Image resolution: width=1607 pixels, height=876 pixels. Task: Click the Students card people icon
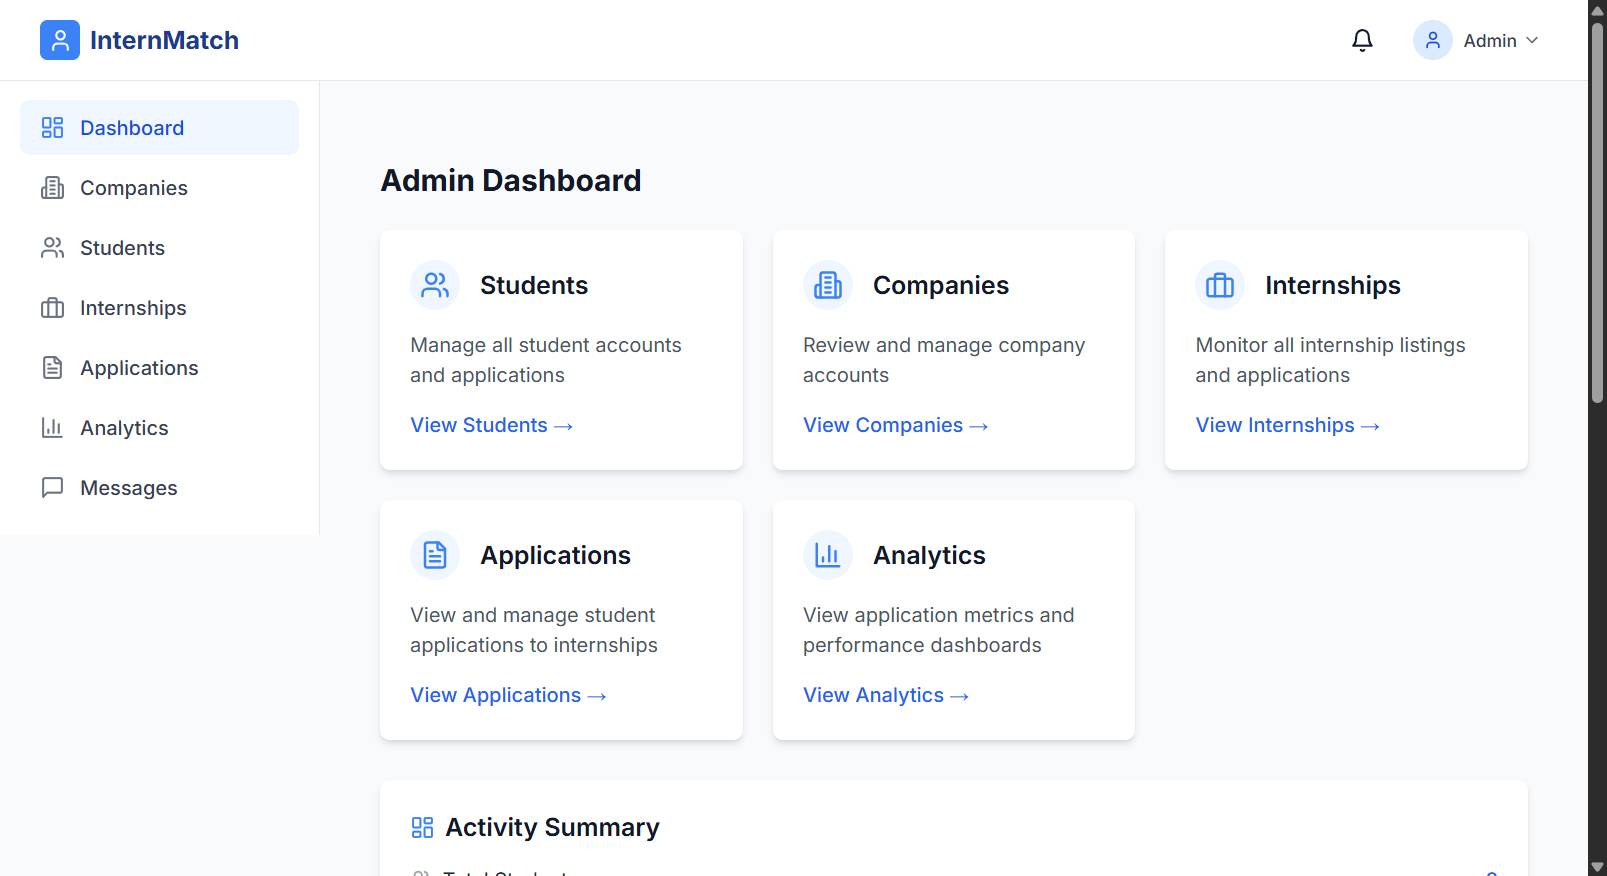(435, 285)
